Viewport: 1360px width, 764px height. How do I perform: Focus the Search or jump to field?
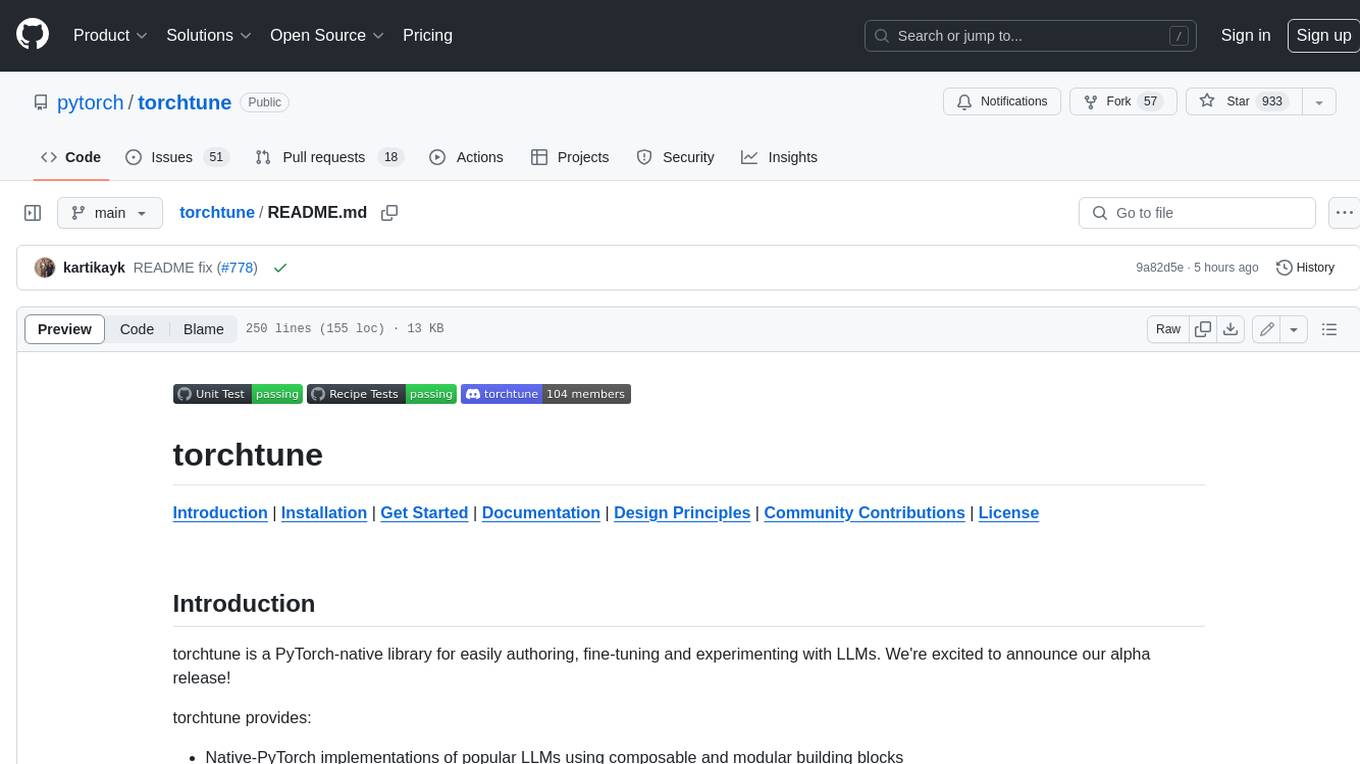pyautogui.click(x=1031, y=36)
